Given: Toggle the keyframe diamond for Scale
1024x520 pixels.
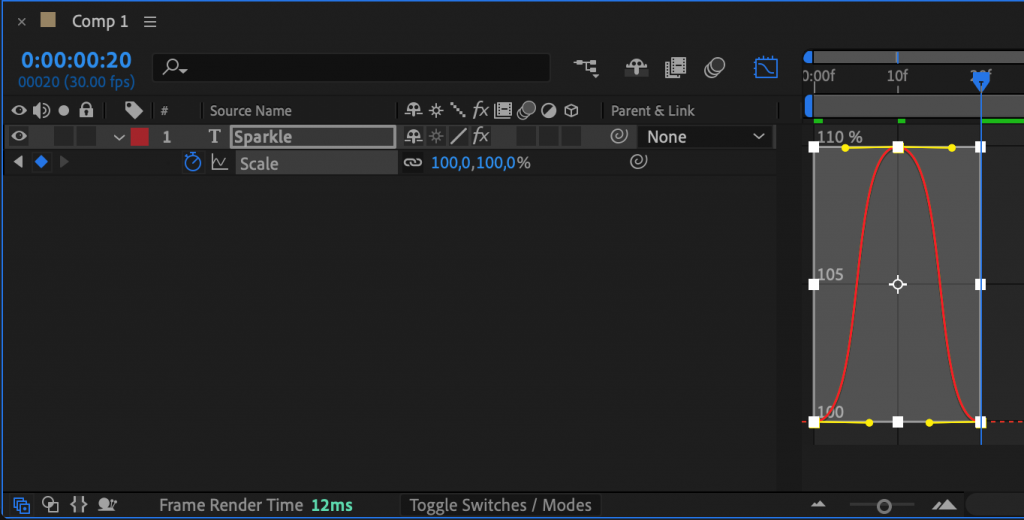Looking at the screenshot, I should (41, 162).
